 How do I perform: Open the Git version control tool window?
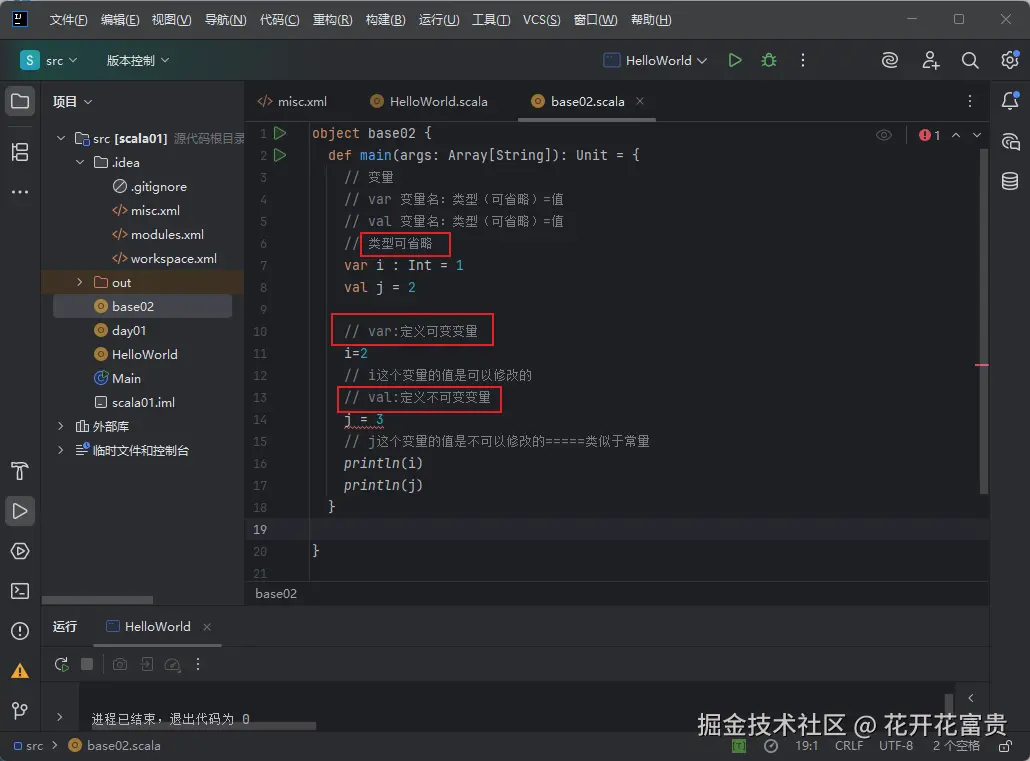click(x=20, y=710)
